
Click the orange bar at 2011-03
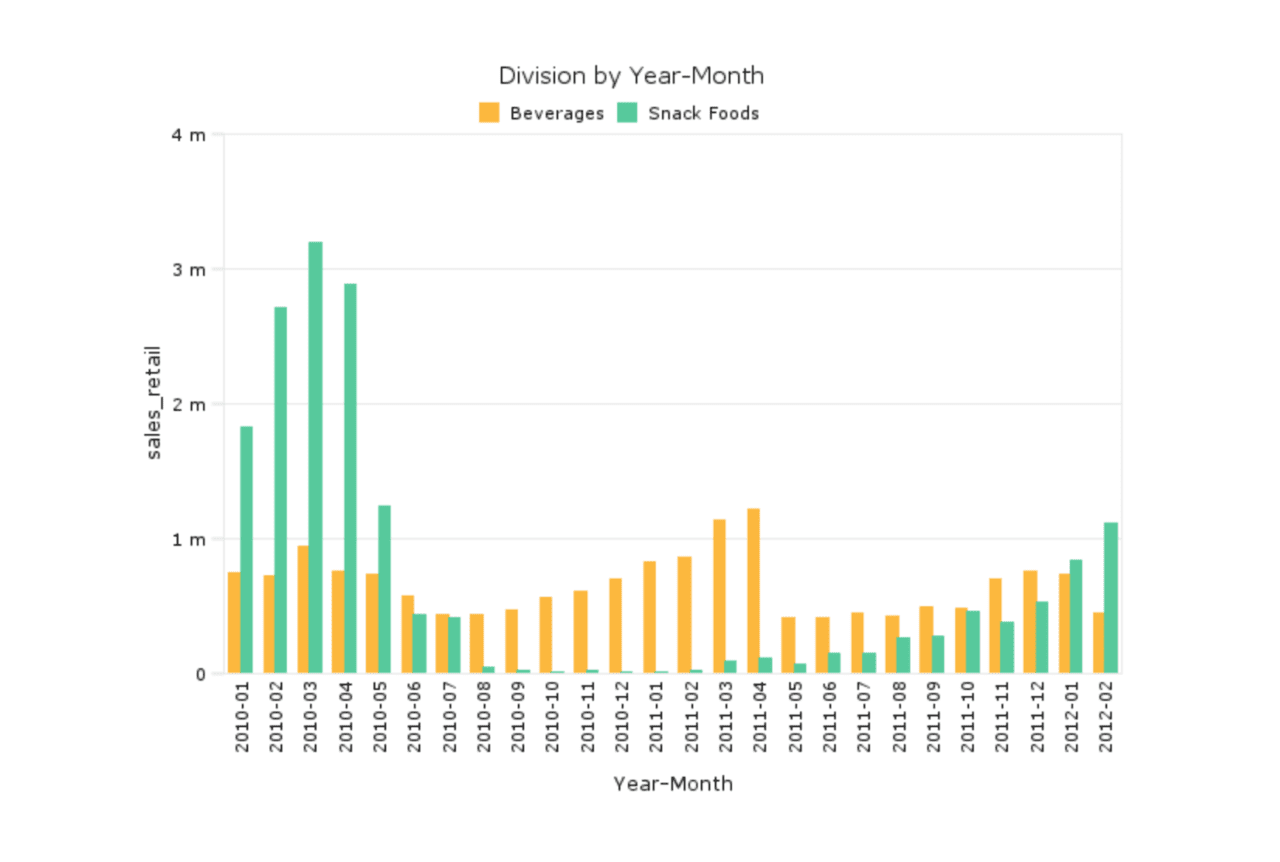718,595
